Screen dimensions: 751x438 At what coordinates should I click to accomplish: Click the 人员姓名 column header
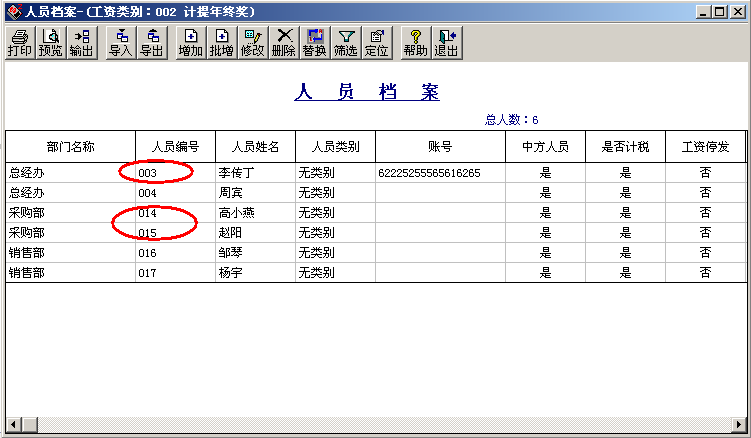pos(255,147)
